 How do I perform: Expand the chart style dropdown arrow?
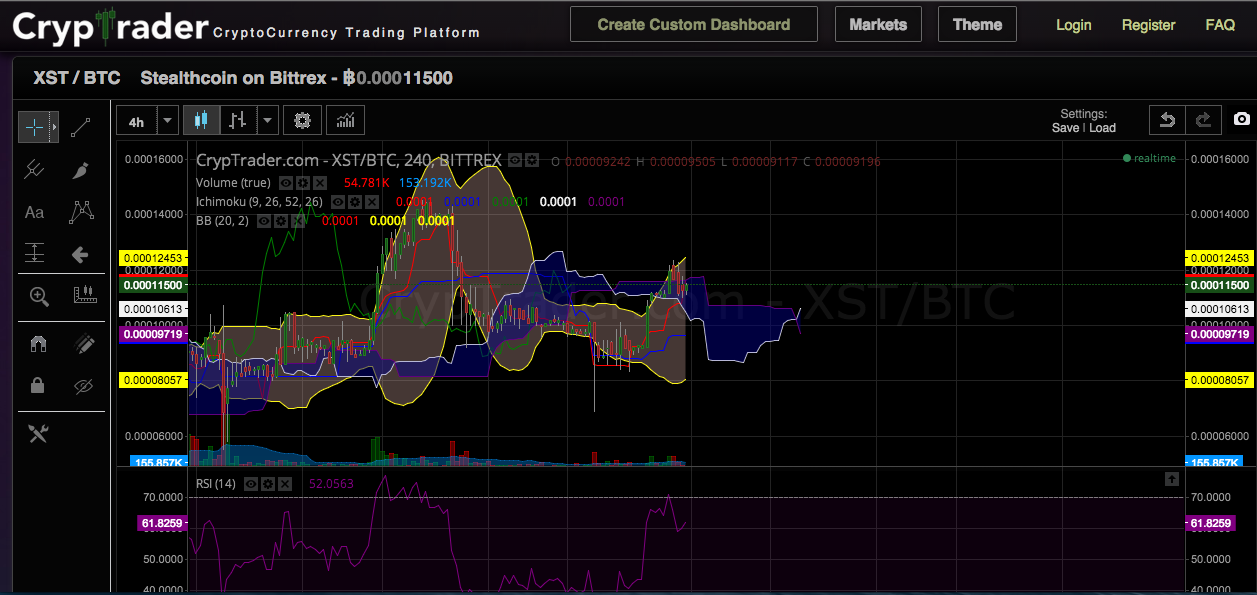267,120
